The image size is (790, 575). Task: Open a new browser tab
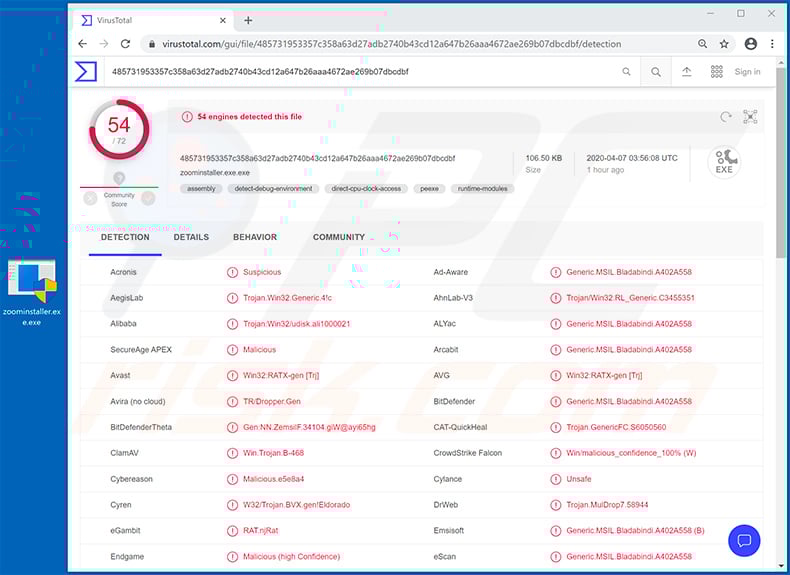coord(248,20)
